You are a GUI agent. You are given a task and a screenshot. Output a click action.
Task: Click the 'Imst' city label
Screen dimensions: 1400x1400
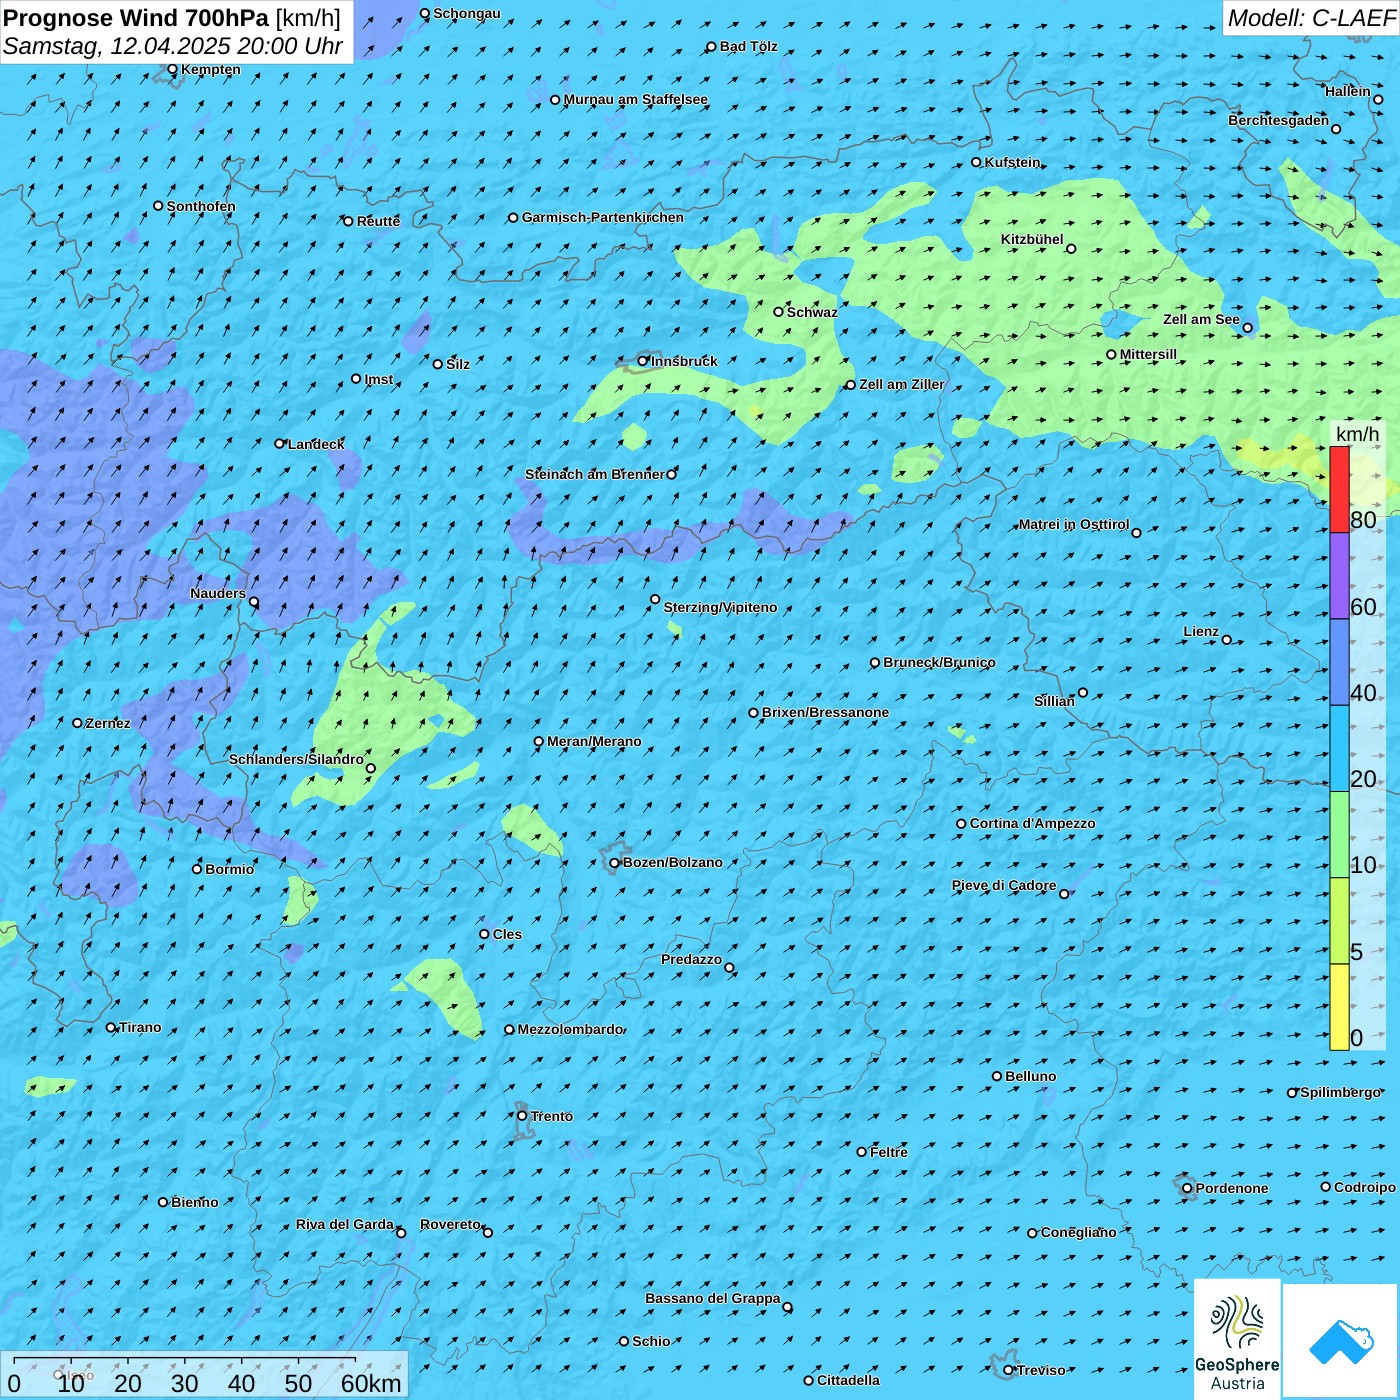[x=379, y=379]
